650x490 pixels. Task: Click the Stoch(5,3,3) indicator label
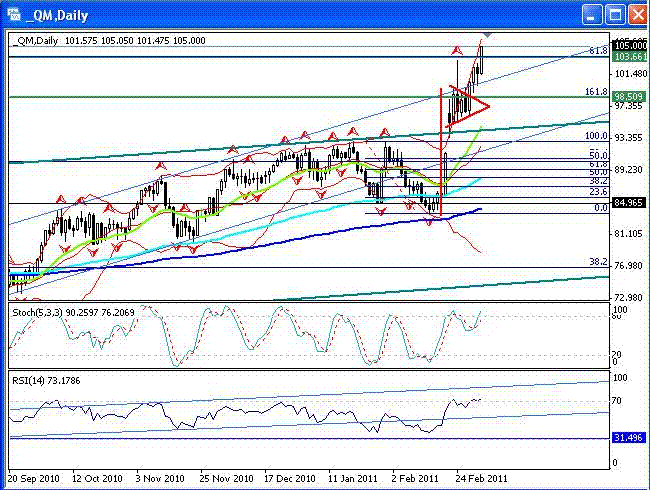pos(73,312)
